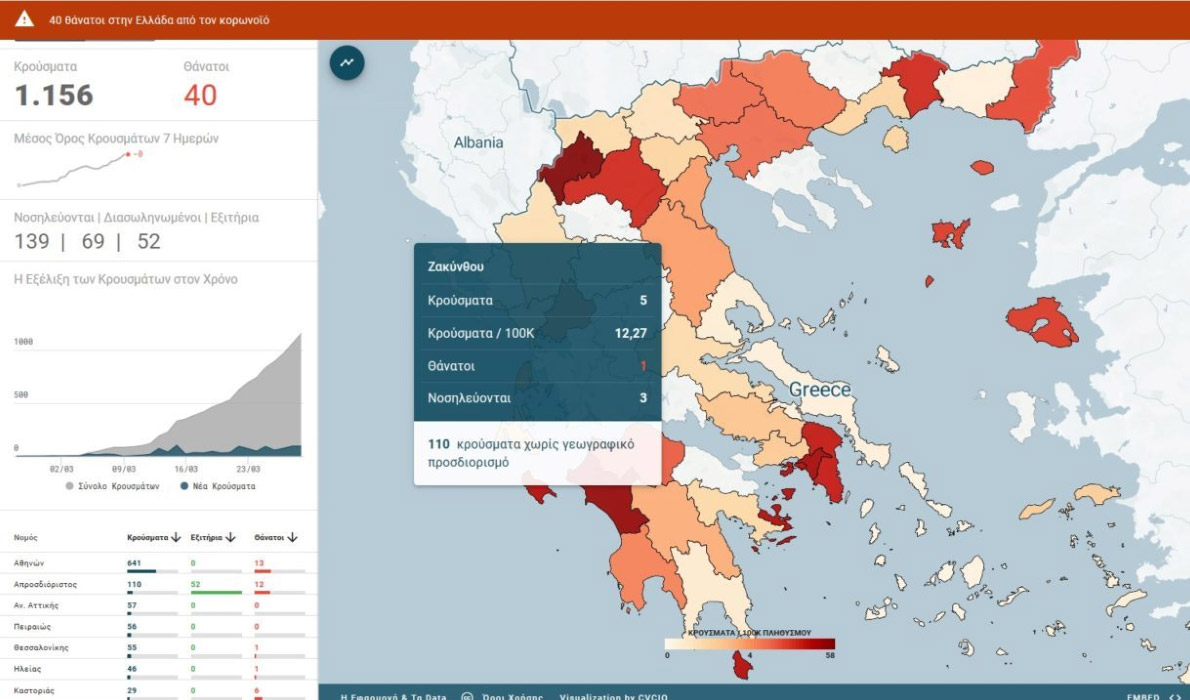Click the total Κρούσματα count 1.156
1190x700 pixels.
pyautogui.click(x=54, y=95)
